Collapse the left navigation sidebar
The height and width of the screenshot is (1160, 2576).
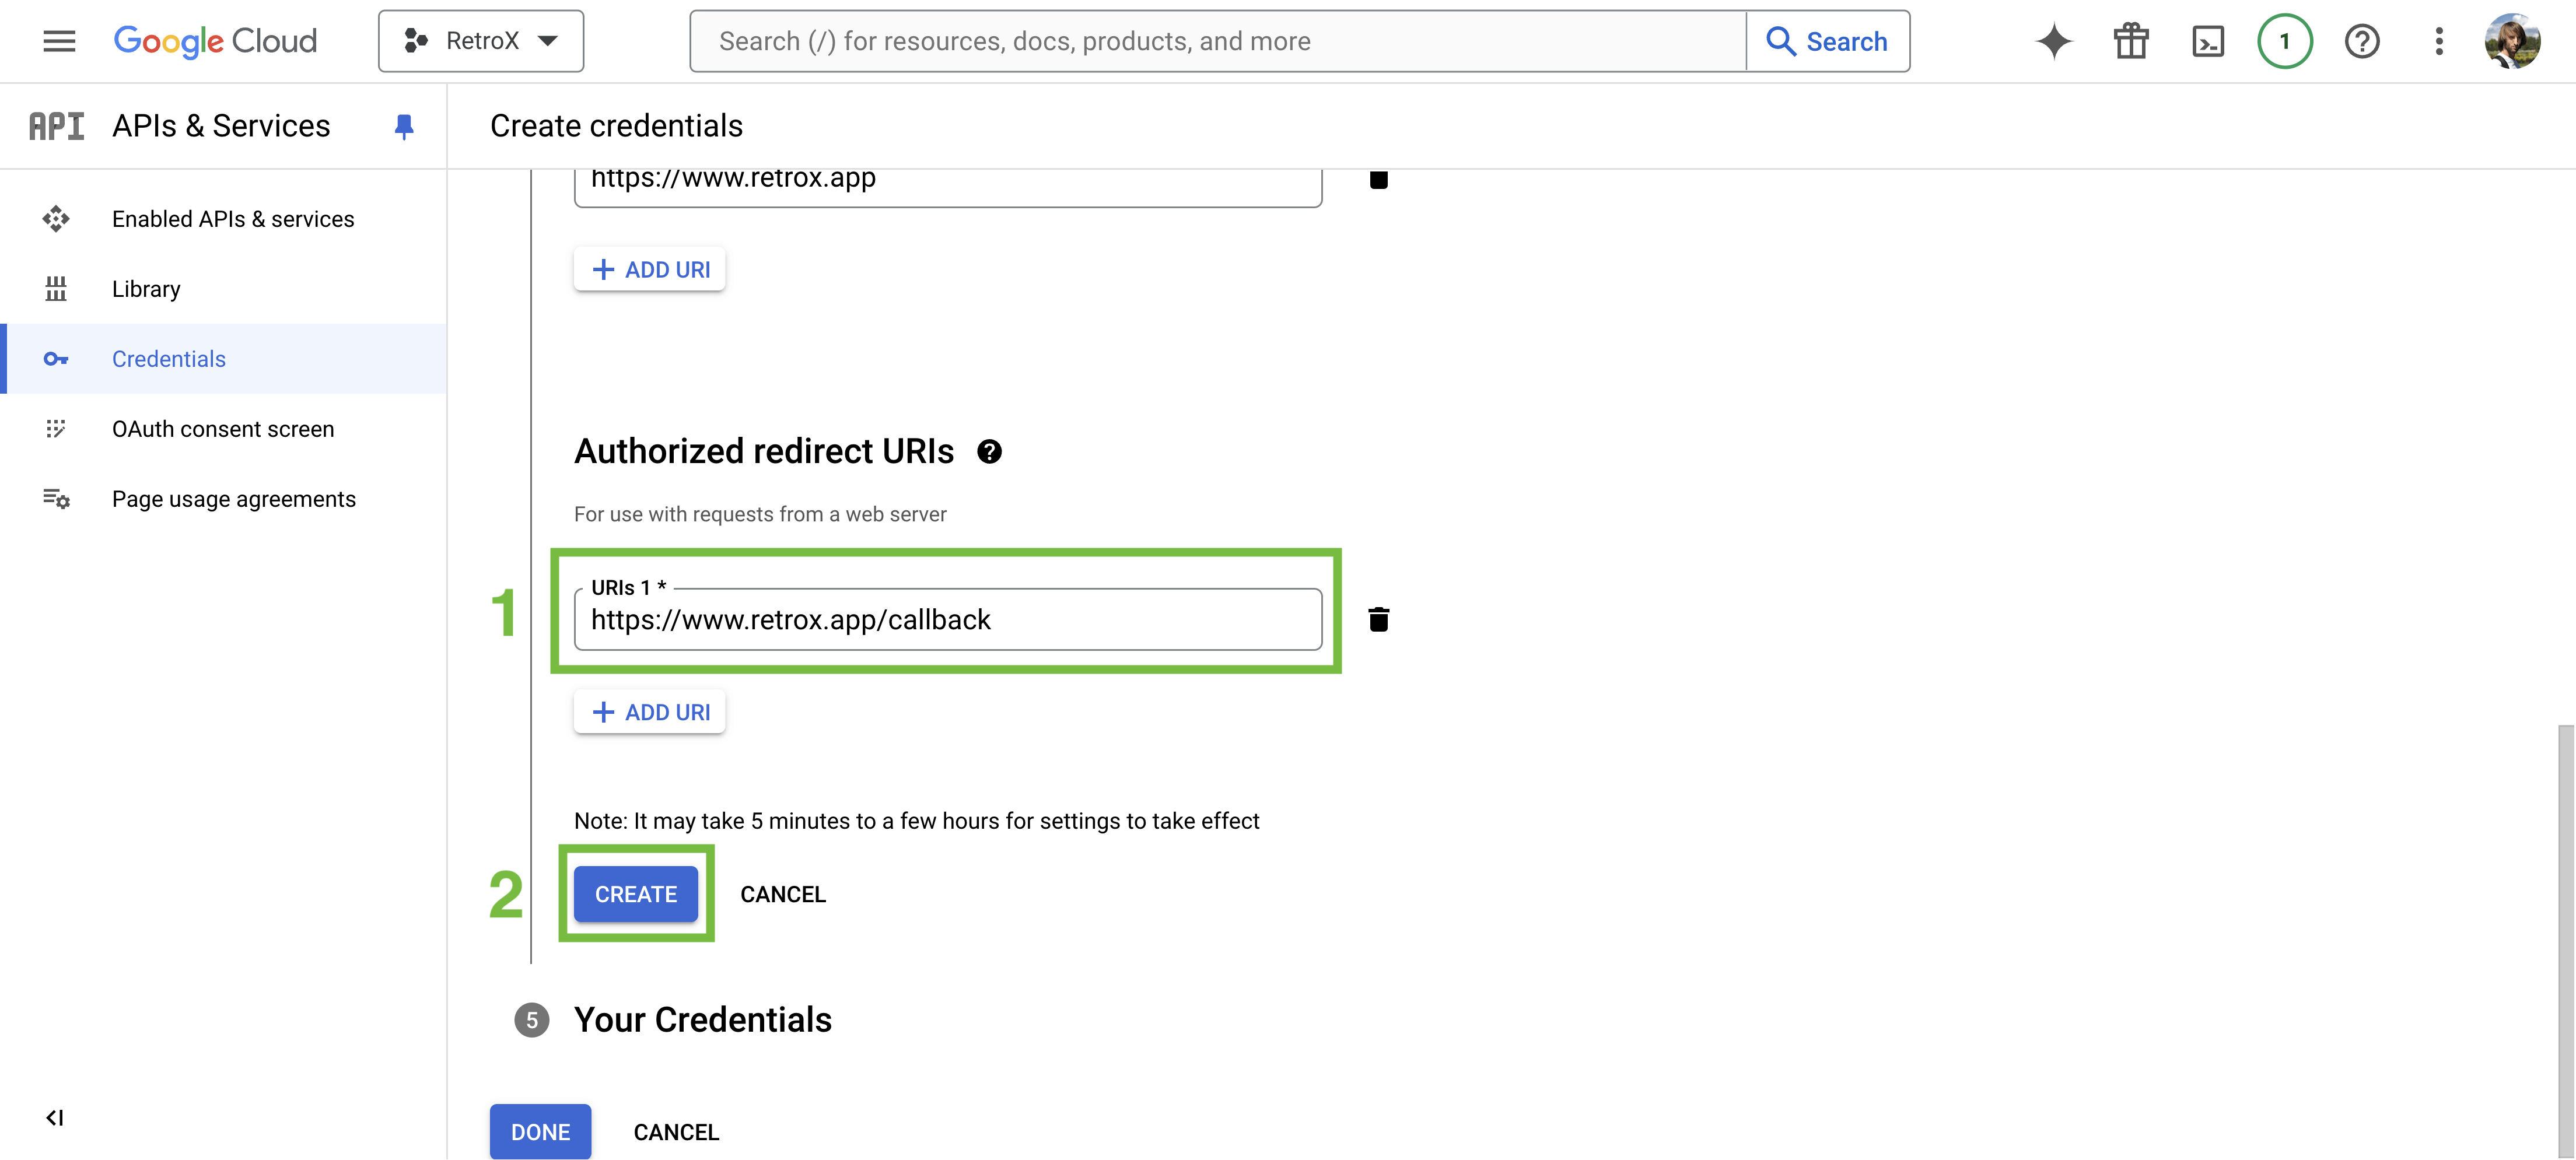(55, 1117)
